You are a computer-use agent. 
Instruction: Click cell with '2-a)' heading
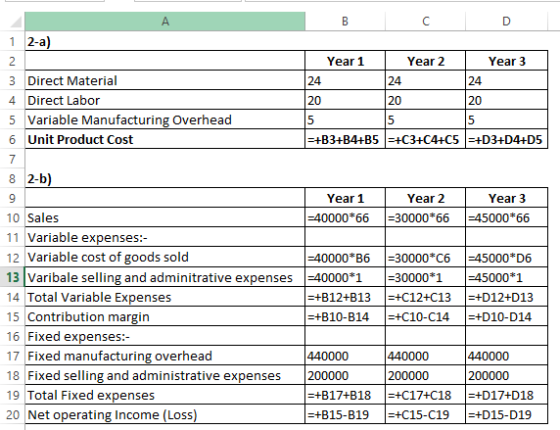coord(165,41)
